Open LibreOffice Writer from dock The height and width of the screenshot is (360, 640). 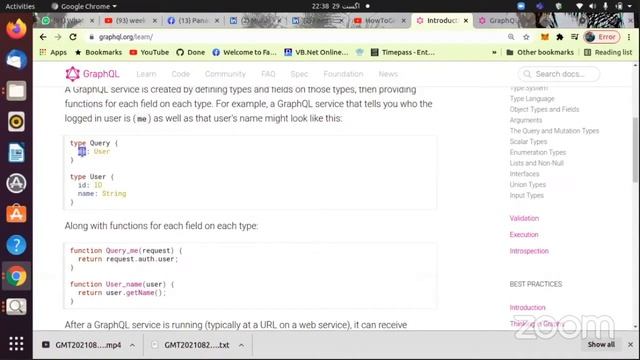tap(16, 153)
